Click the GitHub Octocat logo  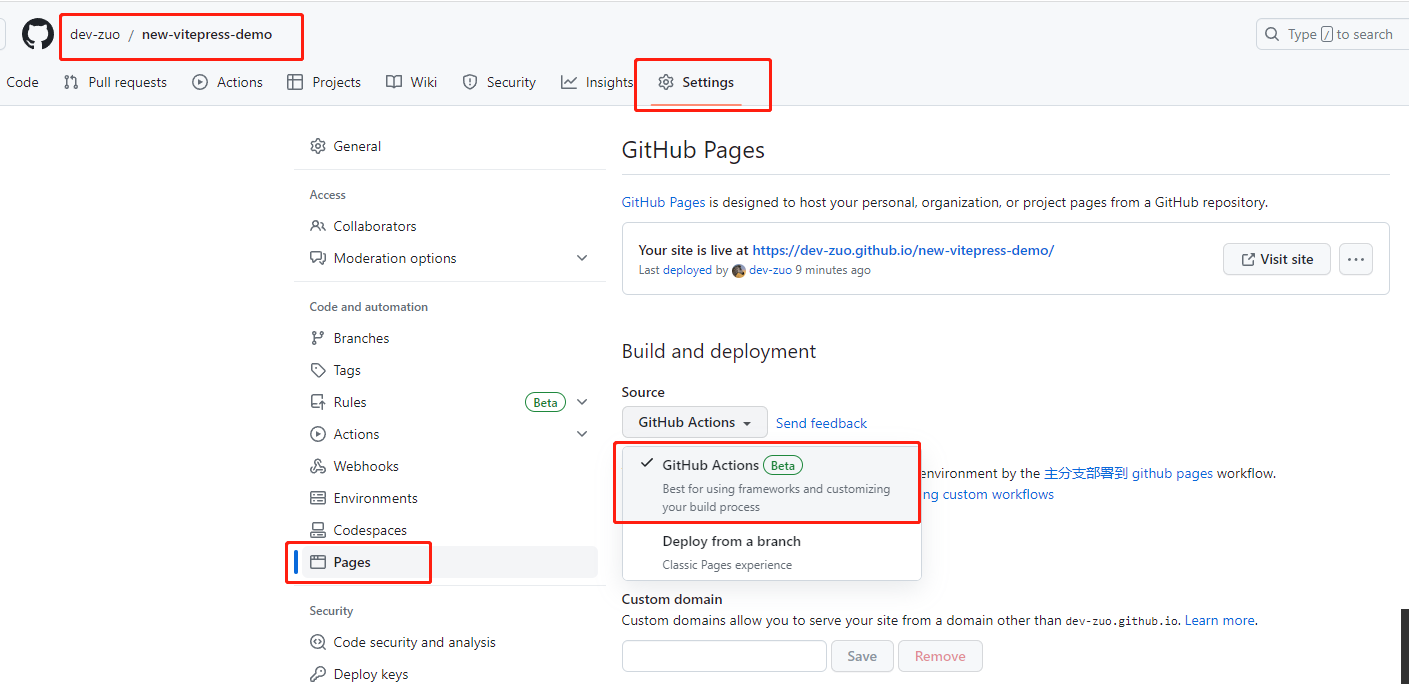pos(38,34)
